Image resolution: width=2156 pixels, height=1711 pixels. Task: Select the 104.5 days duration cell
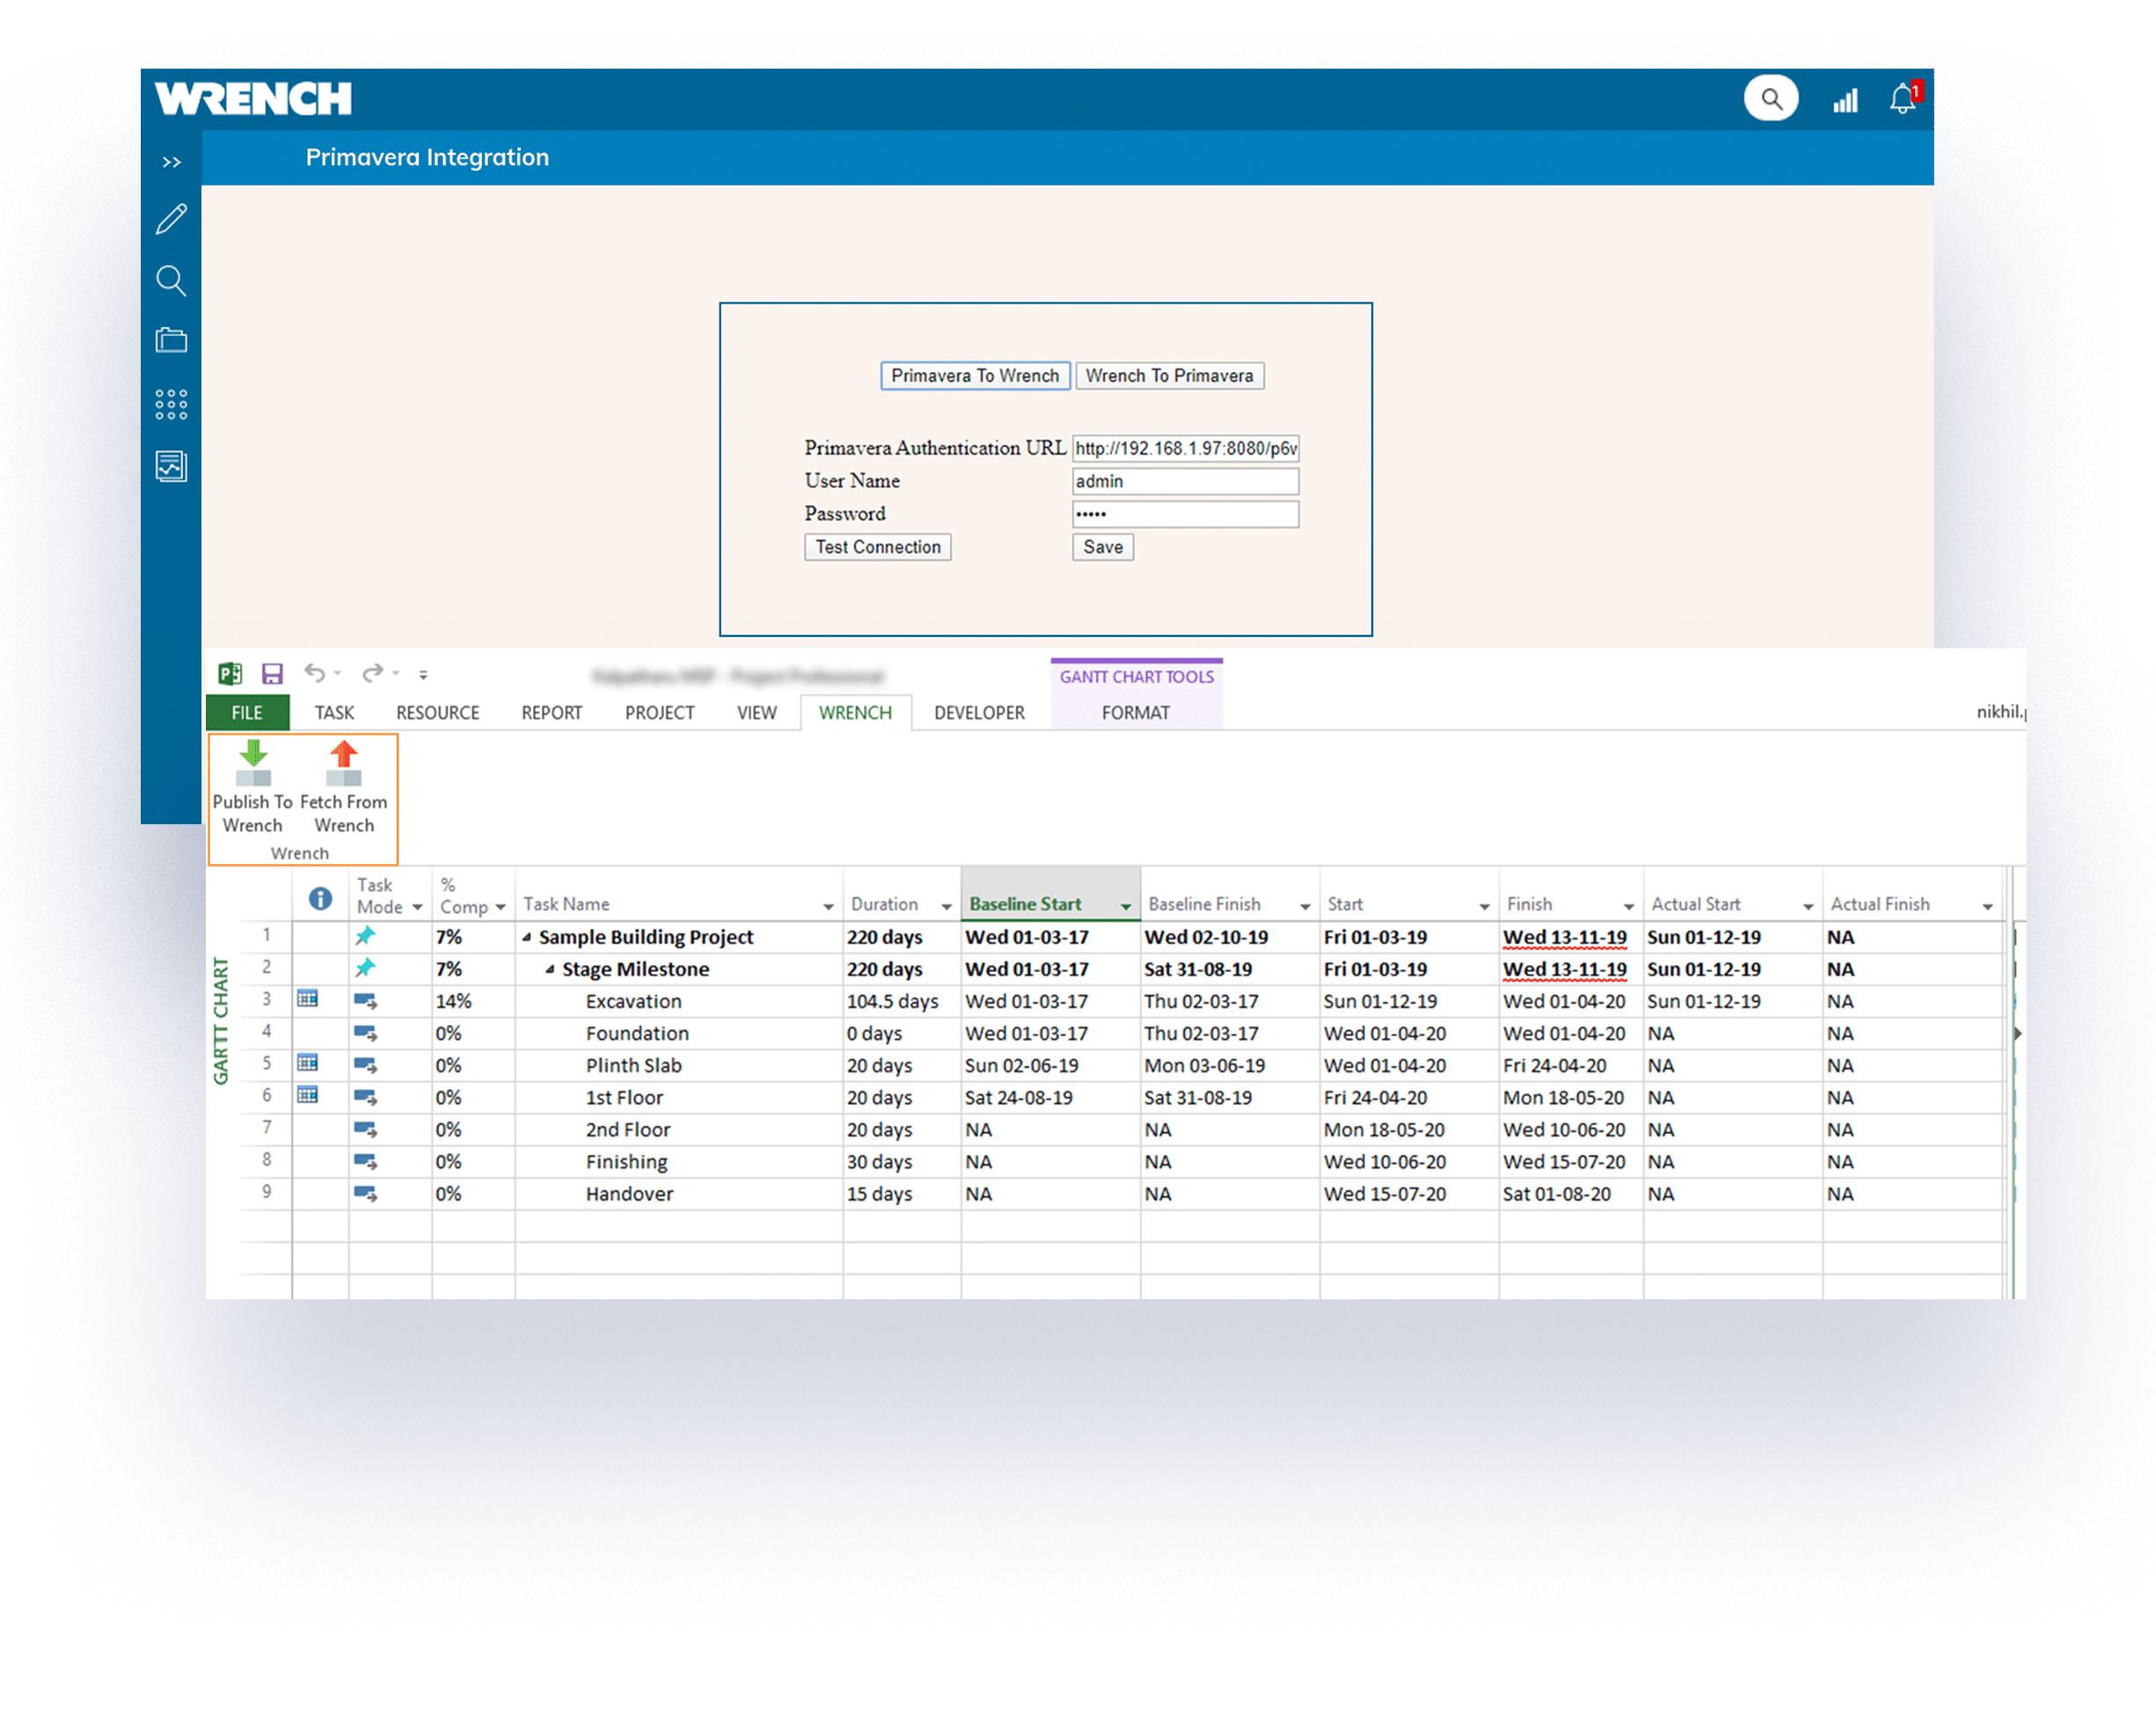(902, 1002)
